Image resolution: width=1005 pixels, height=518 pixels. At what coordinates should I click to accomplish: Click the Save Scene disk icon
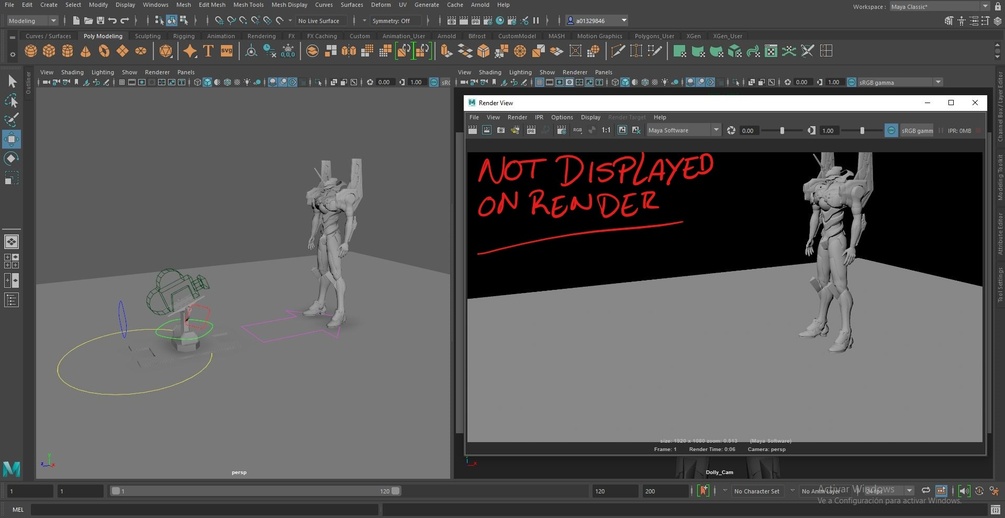point(100,21)
